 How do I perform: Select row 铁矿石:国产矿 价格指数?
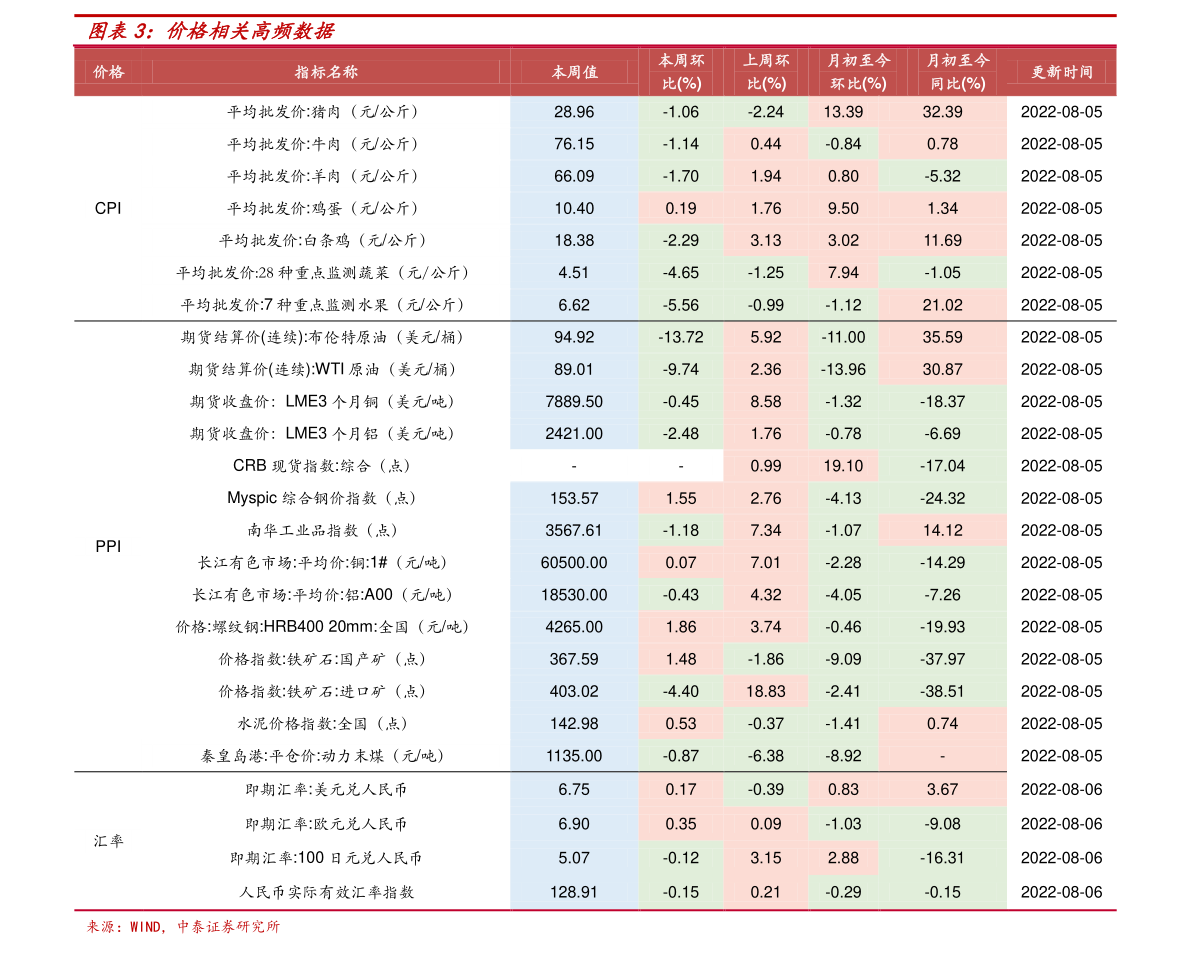point(595,659)
